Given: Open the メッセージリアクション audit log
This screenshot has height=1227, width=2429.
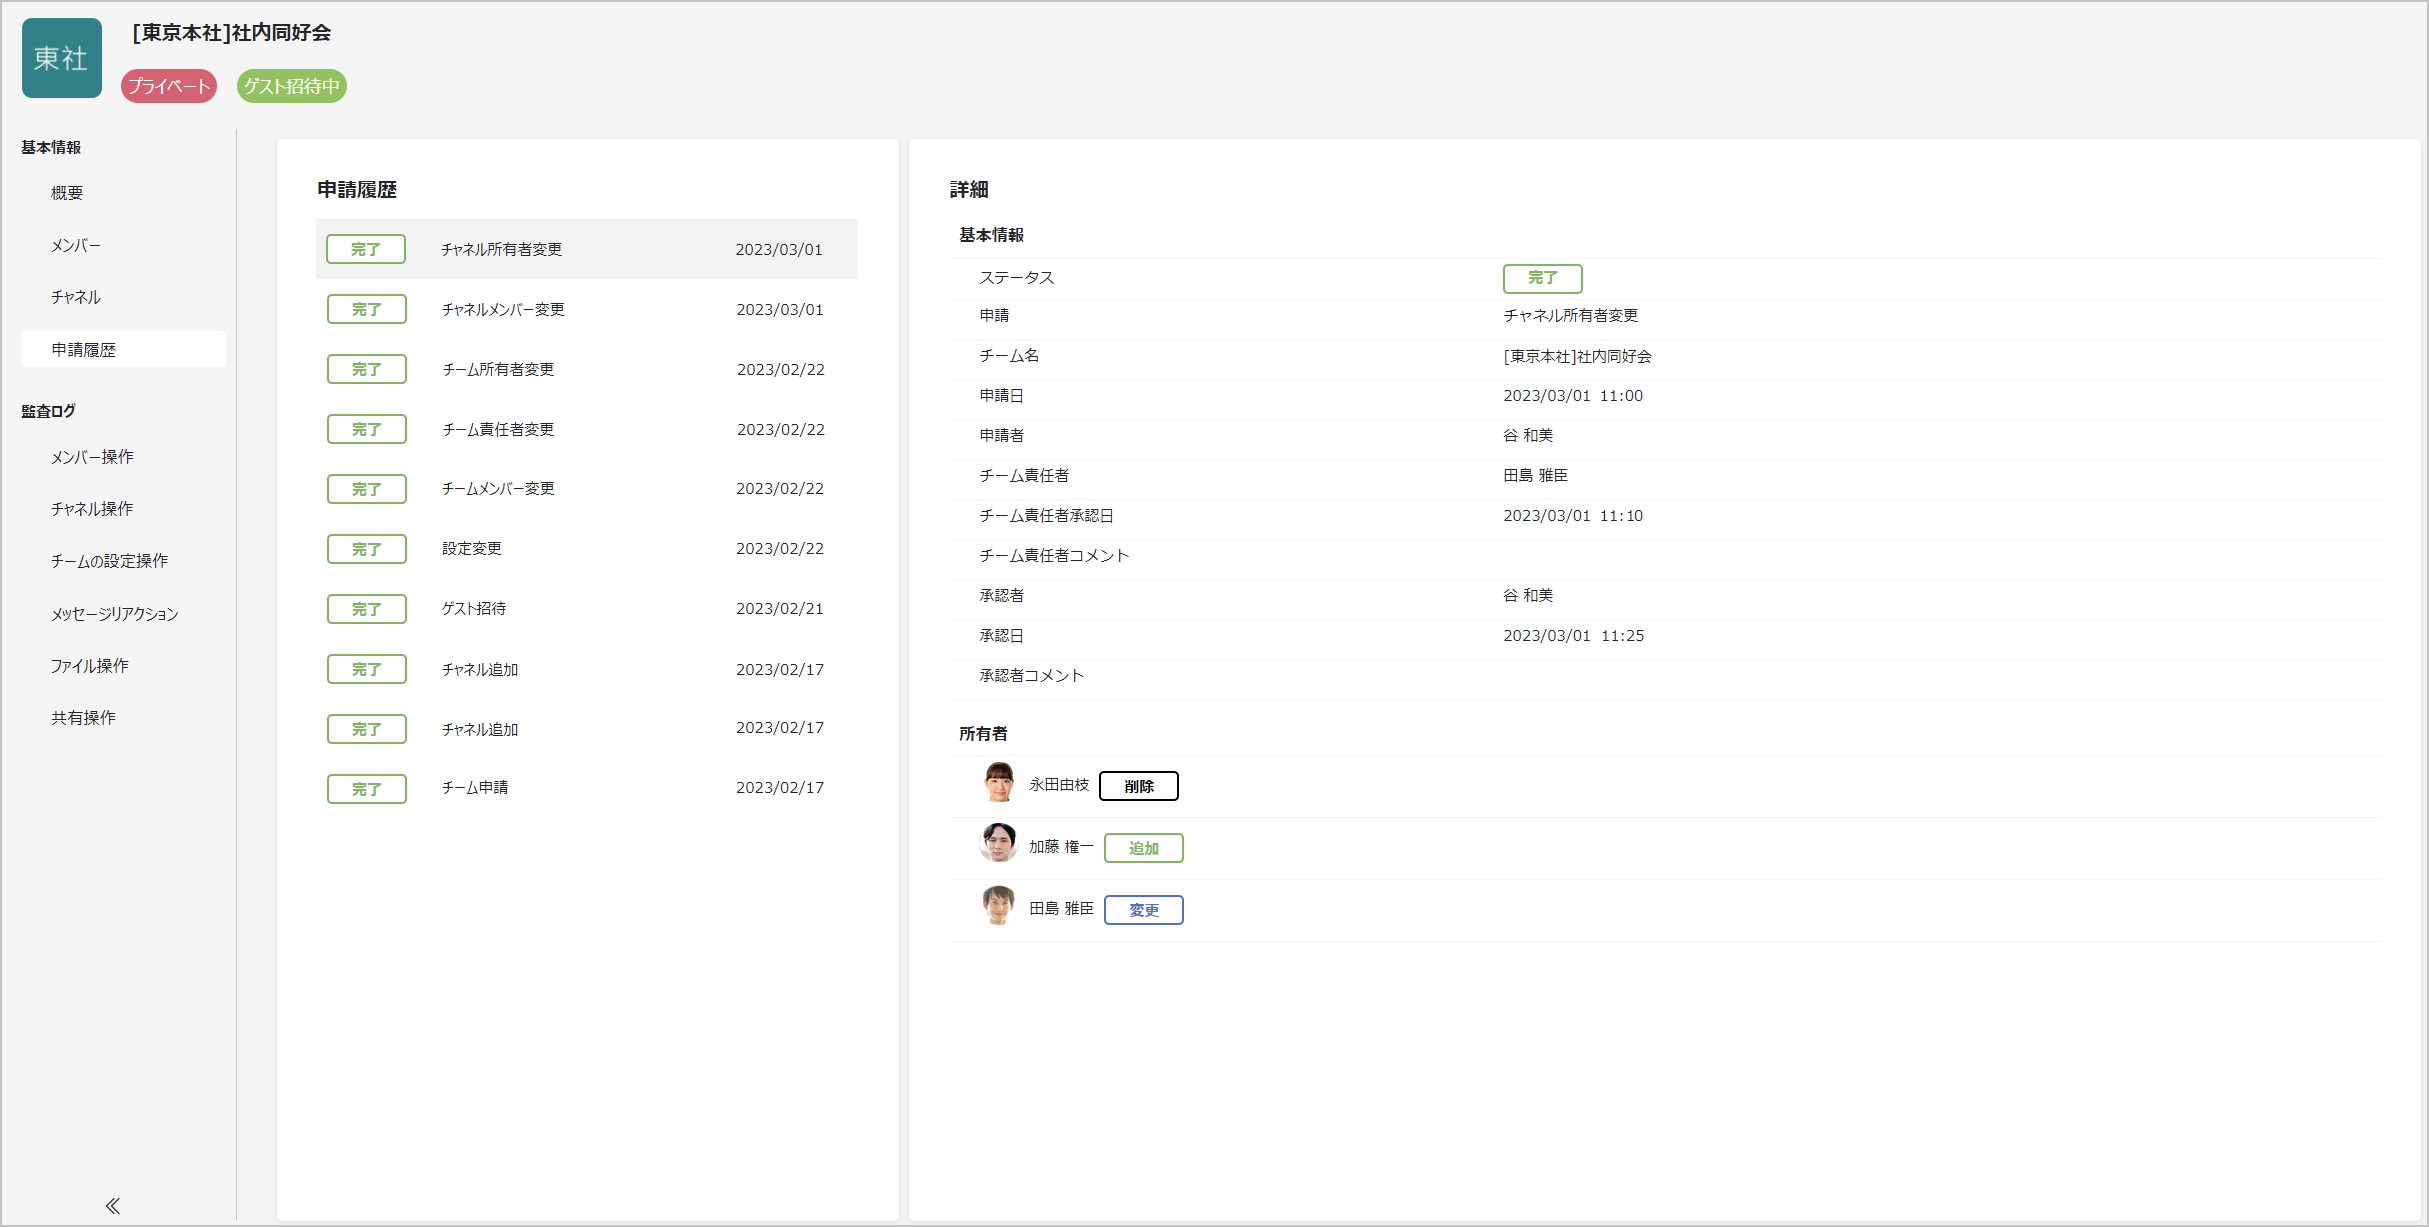Looking at the screenshot, I should pyautogui.click(x=114, y=613).
